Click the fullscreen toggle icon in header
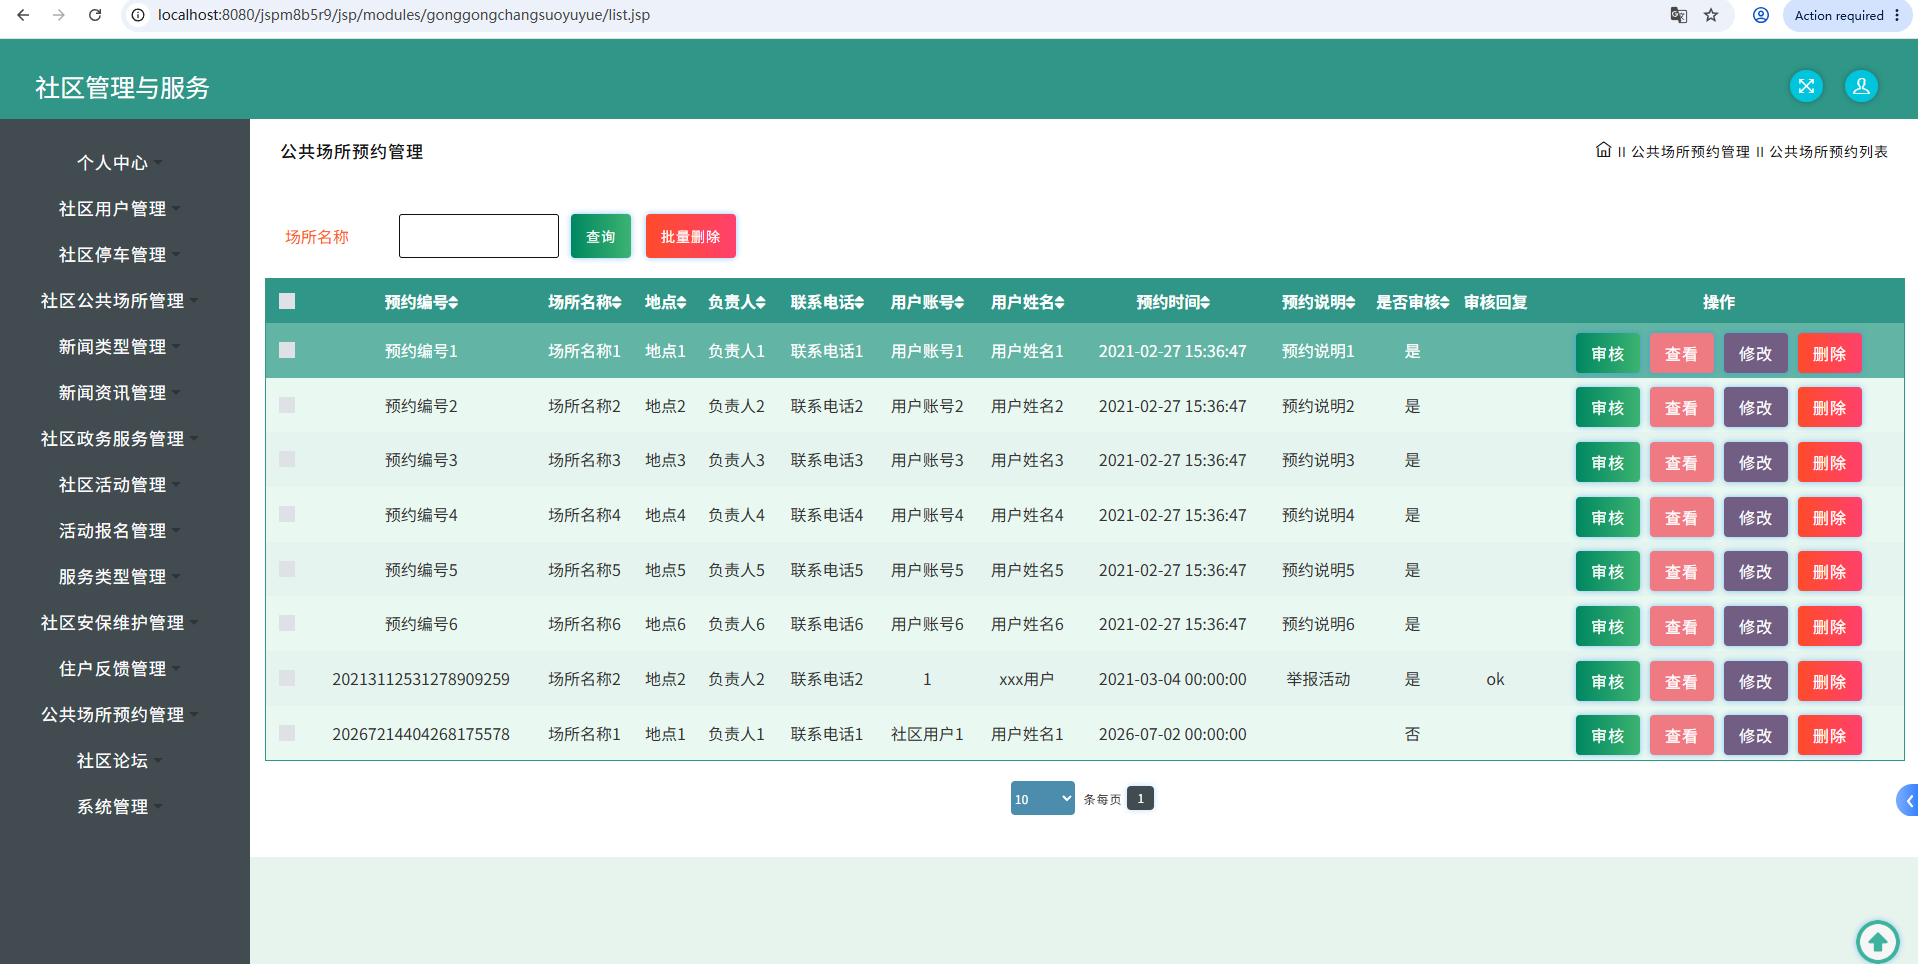The height and width of the screenshot is (964, 1918). [1806, 86]
